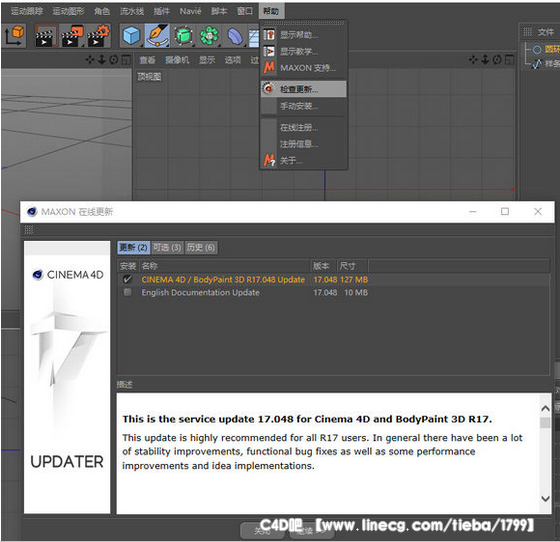Select the English Documentation Update row
The image size is (560, 542).
[333, 292]
